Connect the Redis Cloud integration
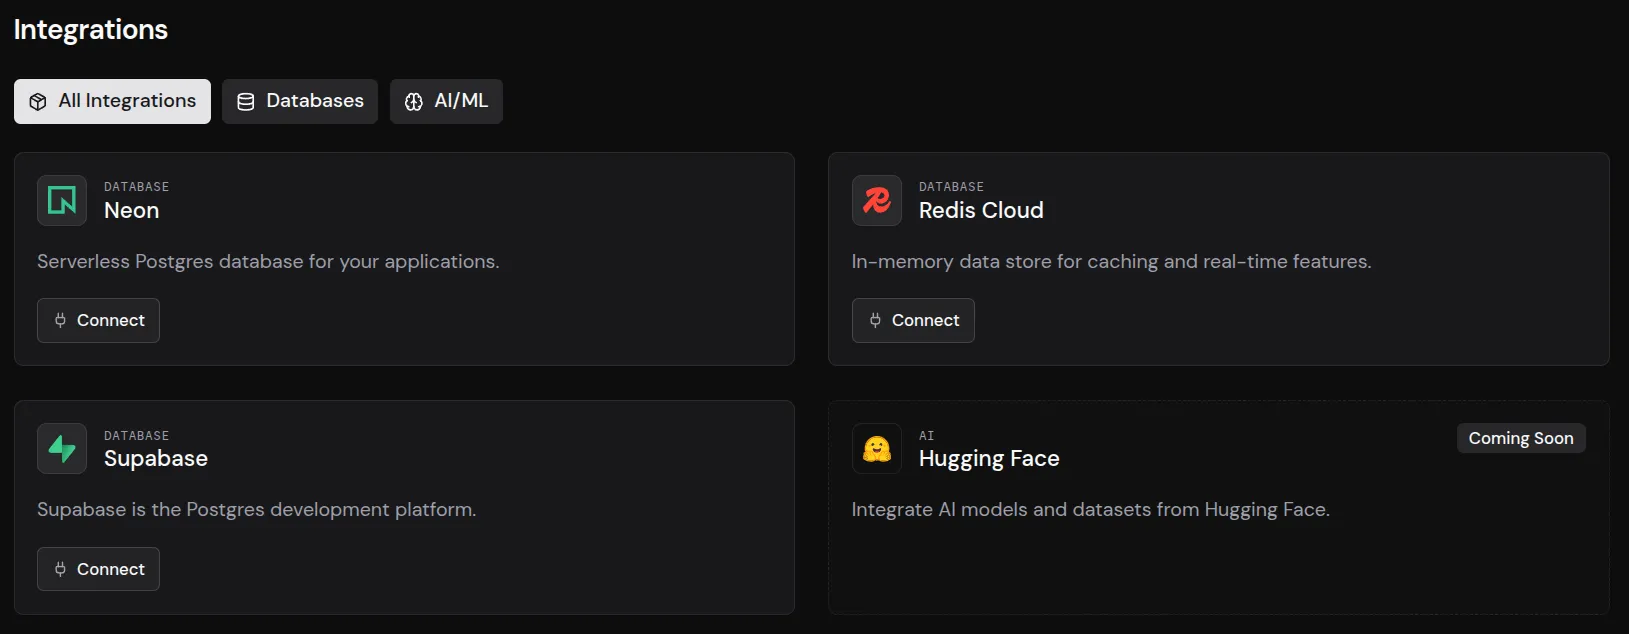 pyautogui.click(x=913, y=320)
